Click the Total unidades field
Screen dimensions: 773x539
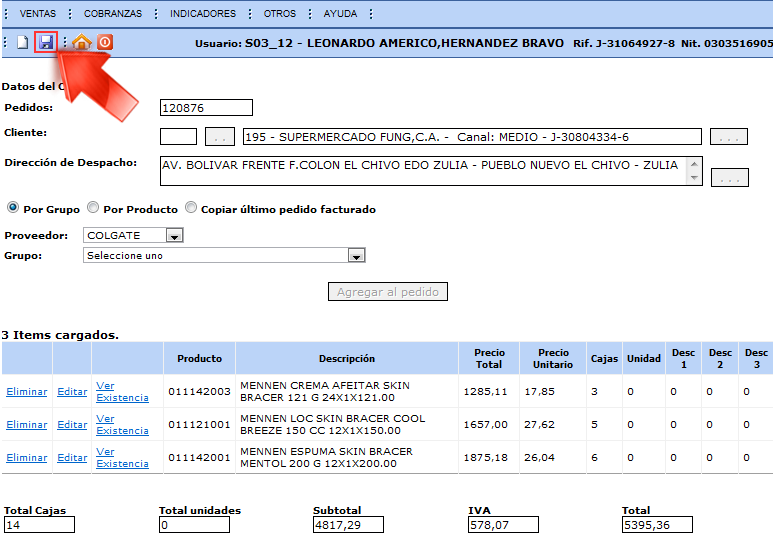pos(194,525)
